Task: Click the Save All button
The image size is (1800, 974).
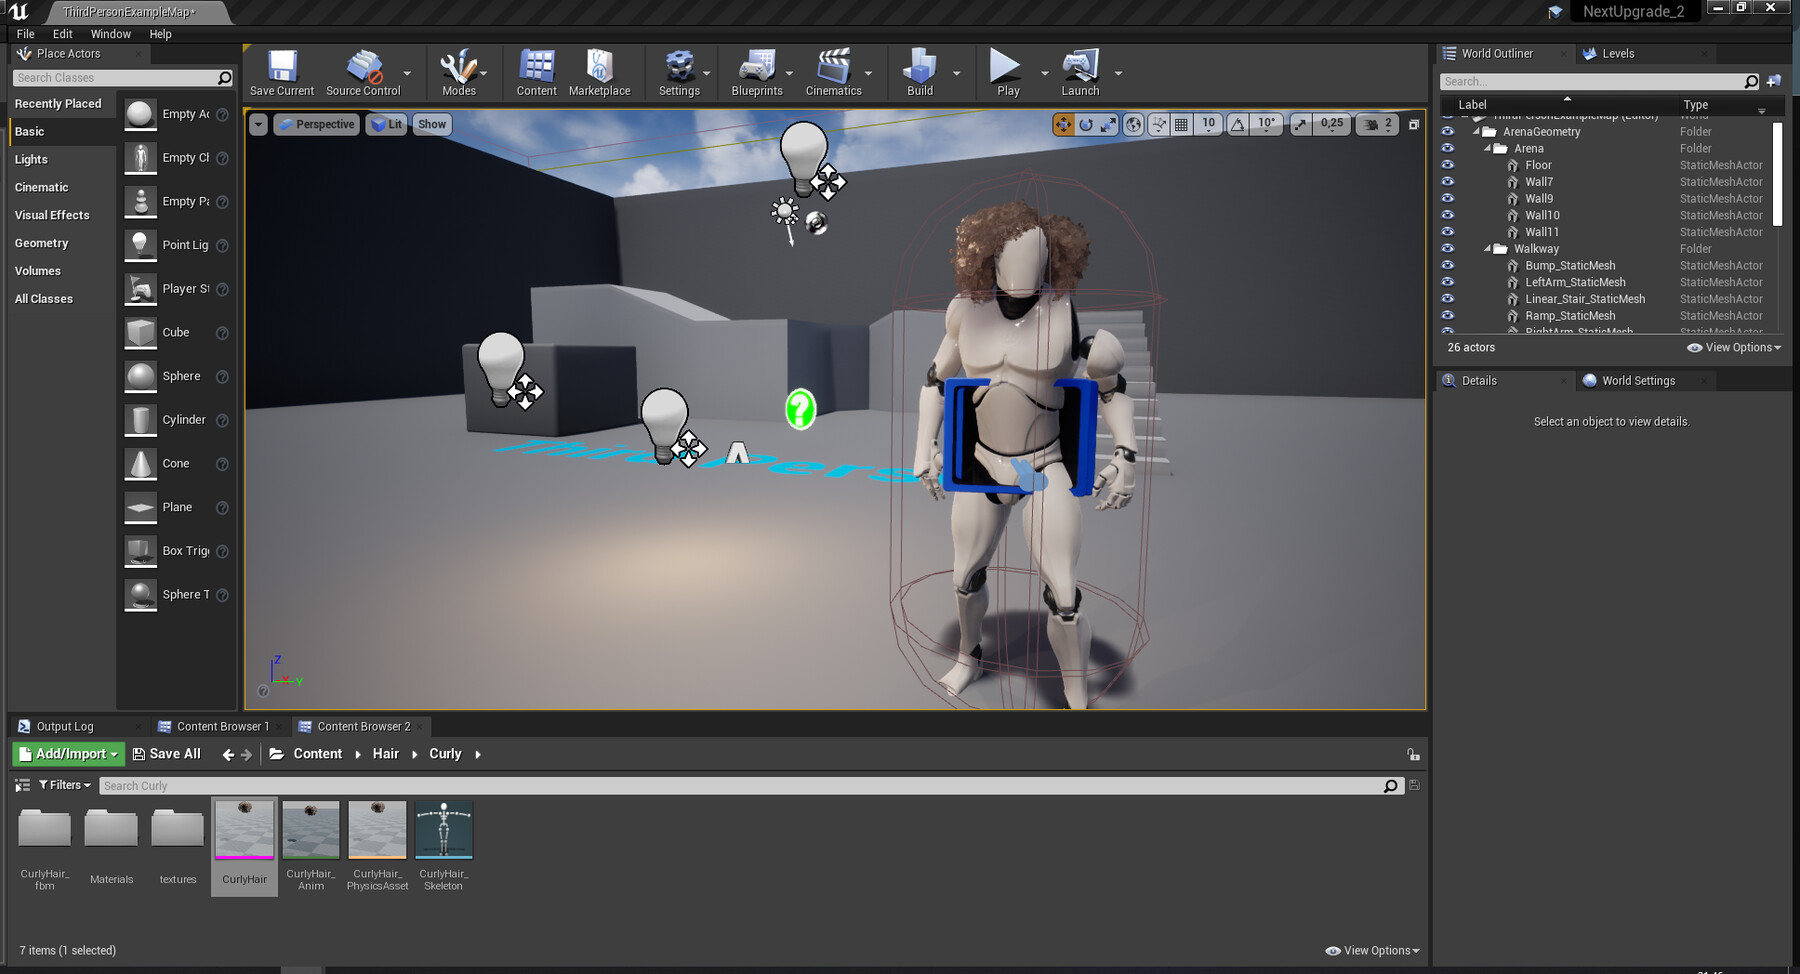Action: pos(166,754)
